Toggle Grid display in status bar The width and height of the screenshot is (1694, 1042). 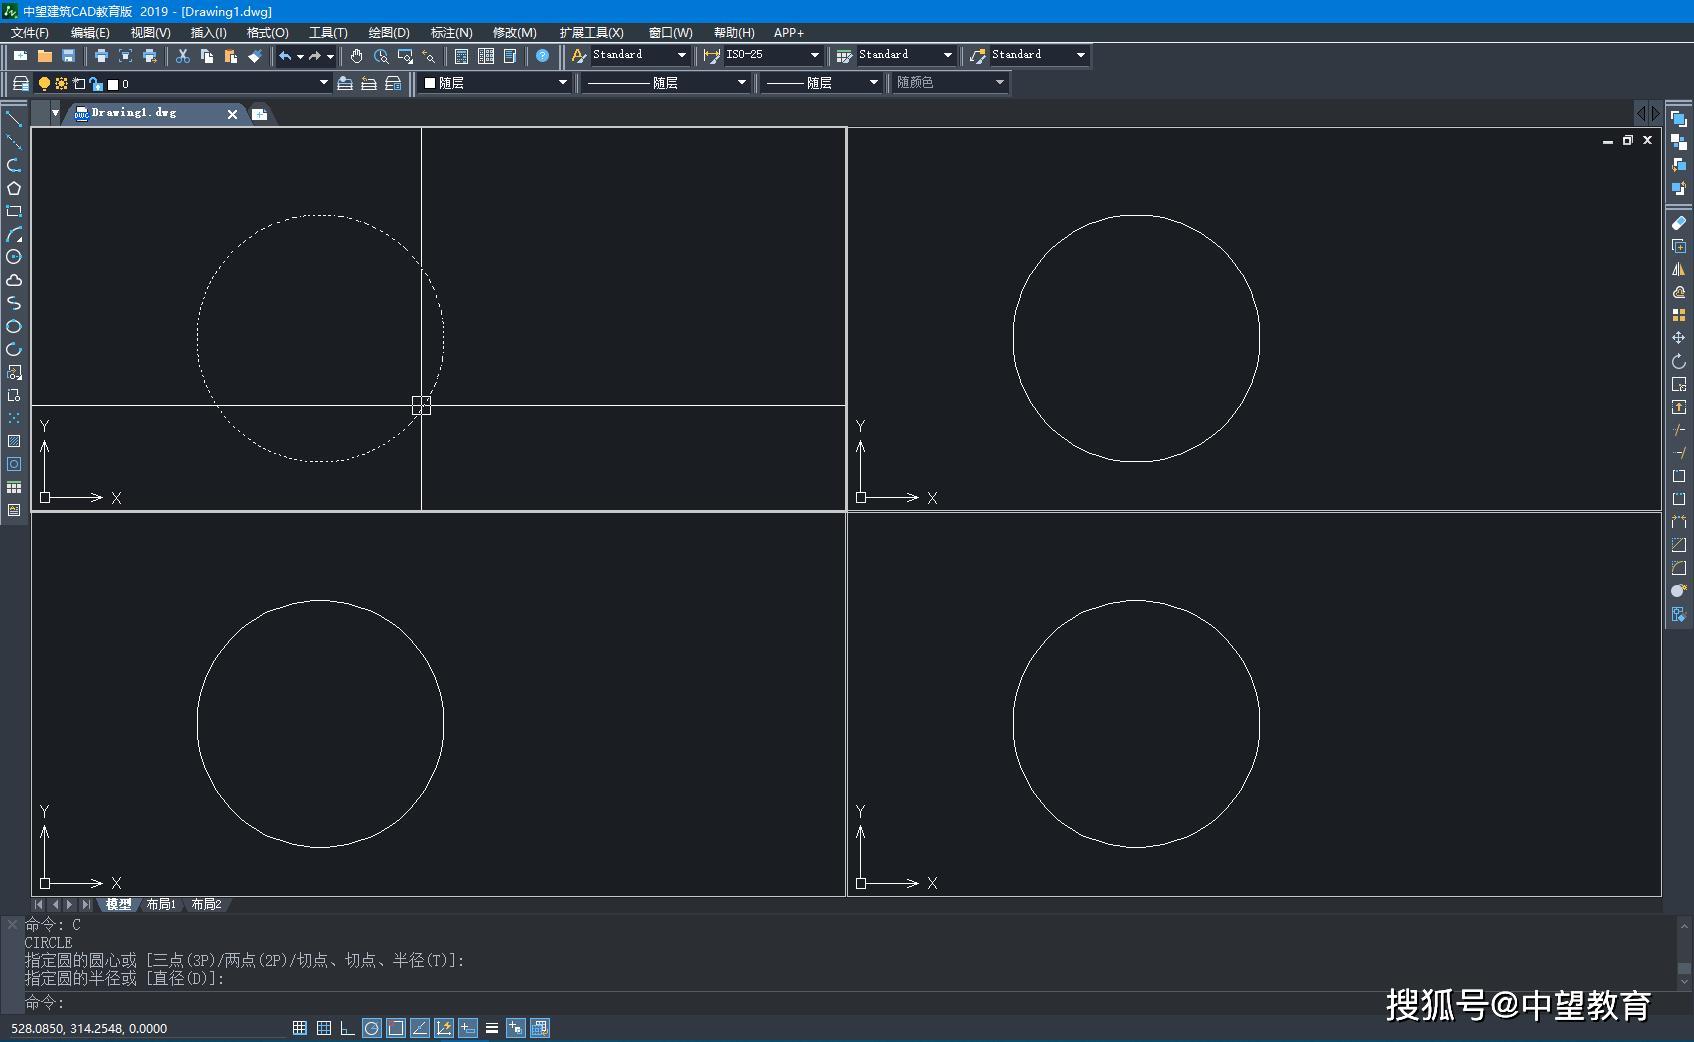click(x=323, y=1028)
